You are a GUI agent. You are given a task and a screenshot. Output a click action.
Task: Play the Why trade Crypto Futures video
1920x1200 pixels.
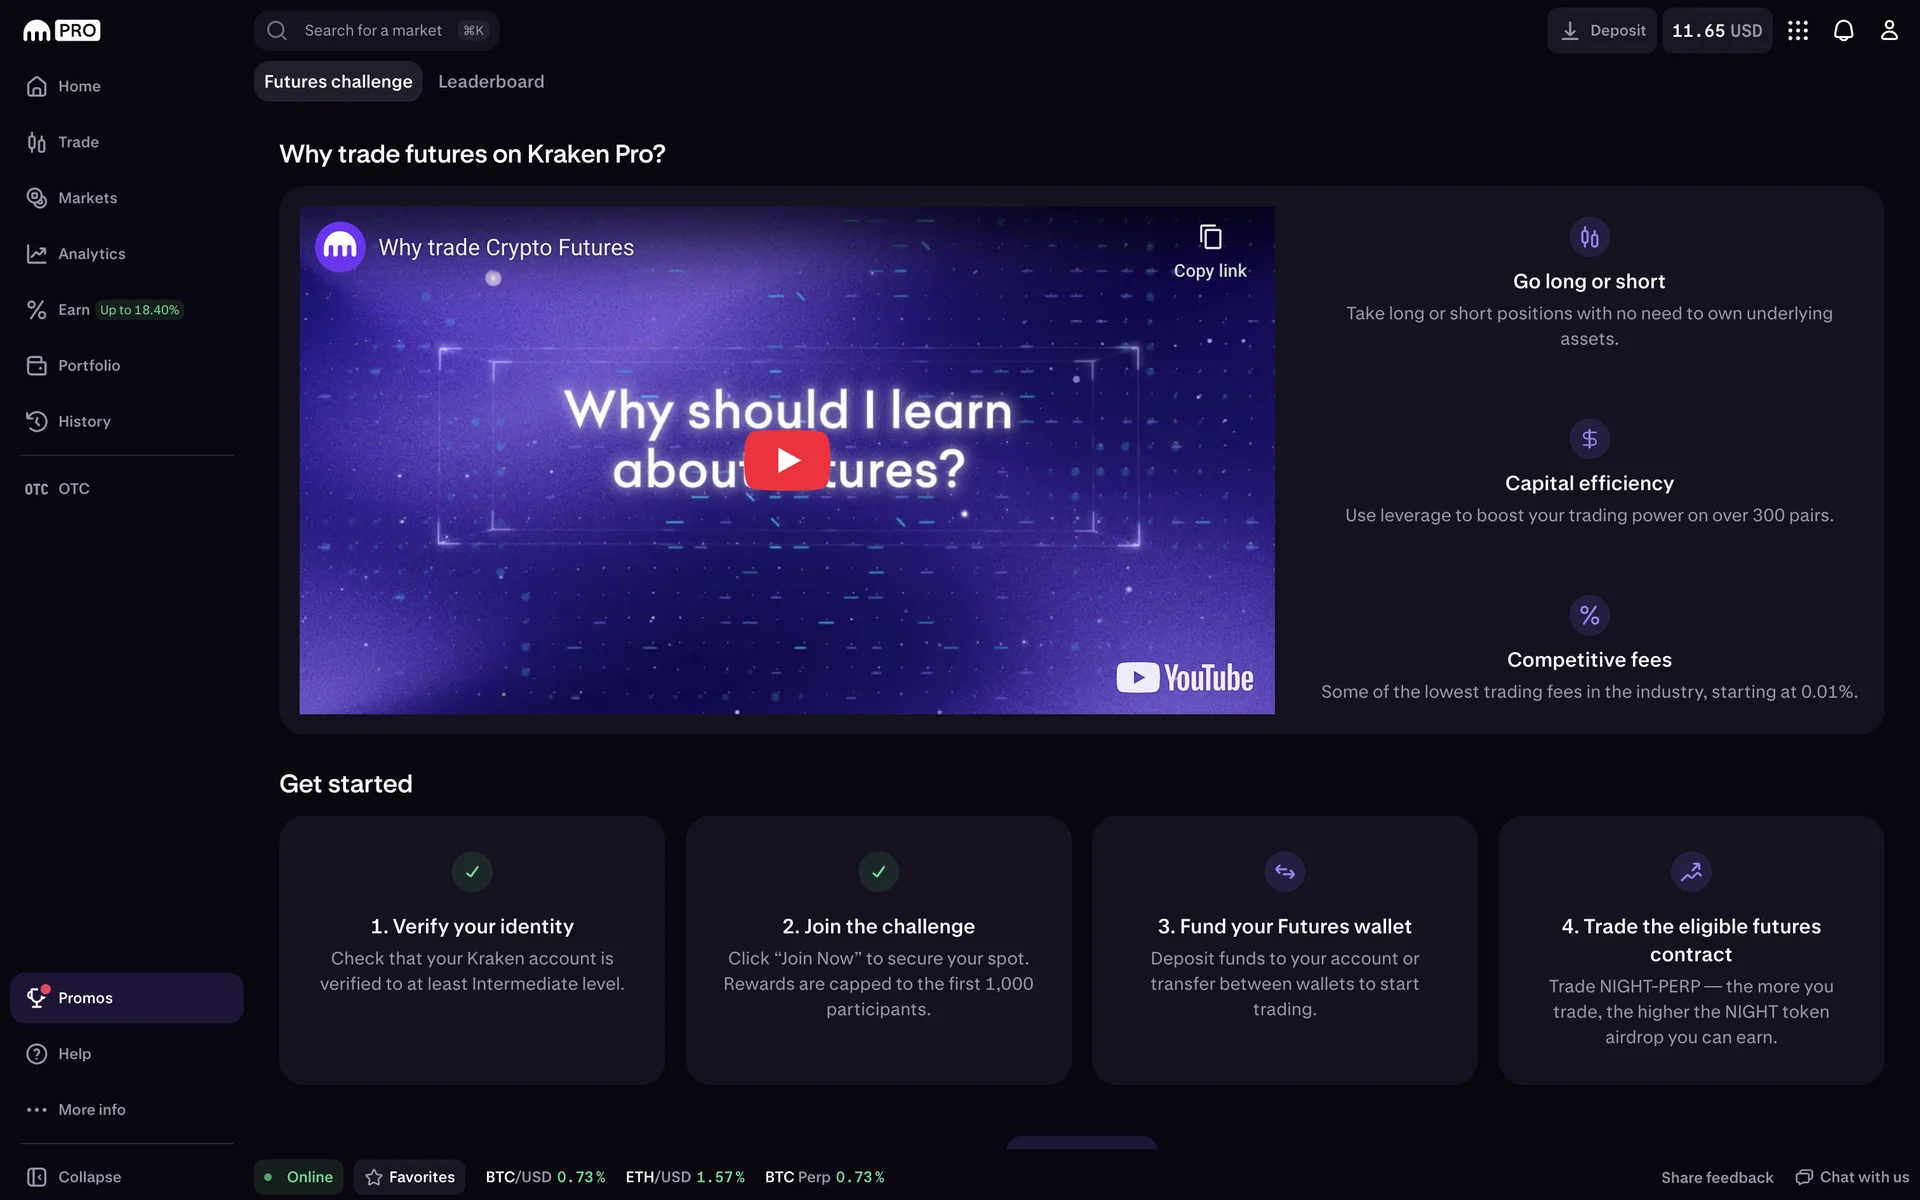click(787, 460)
